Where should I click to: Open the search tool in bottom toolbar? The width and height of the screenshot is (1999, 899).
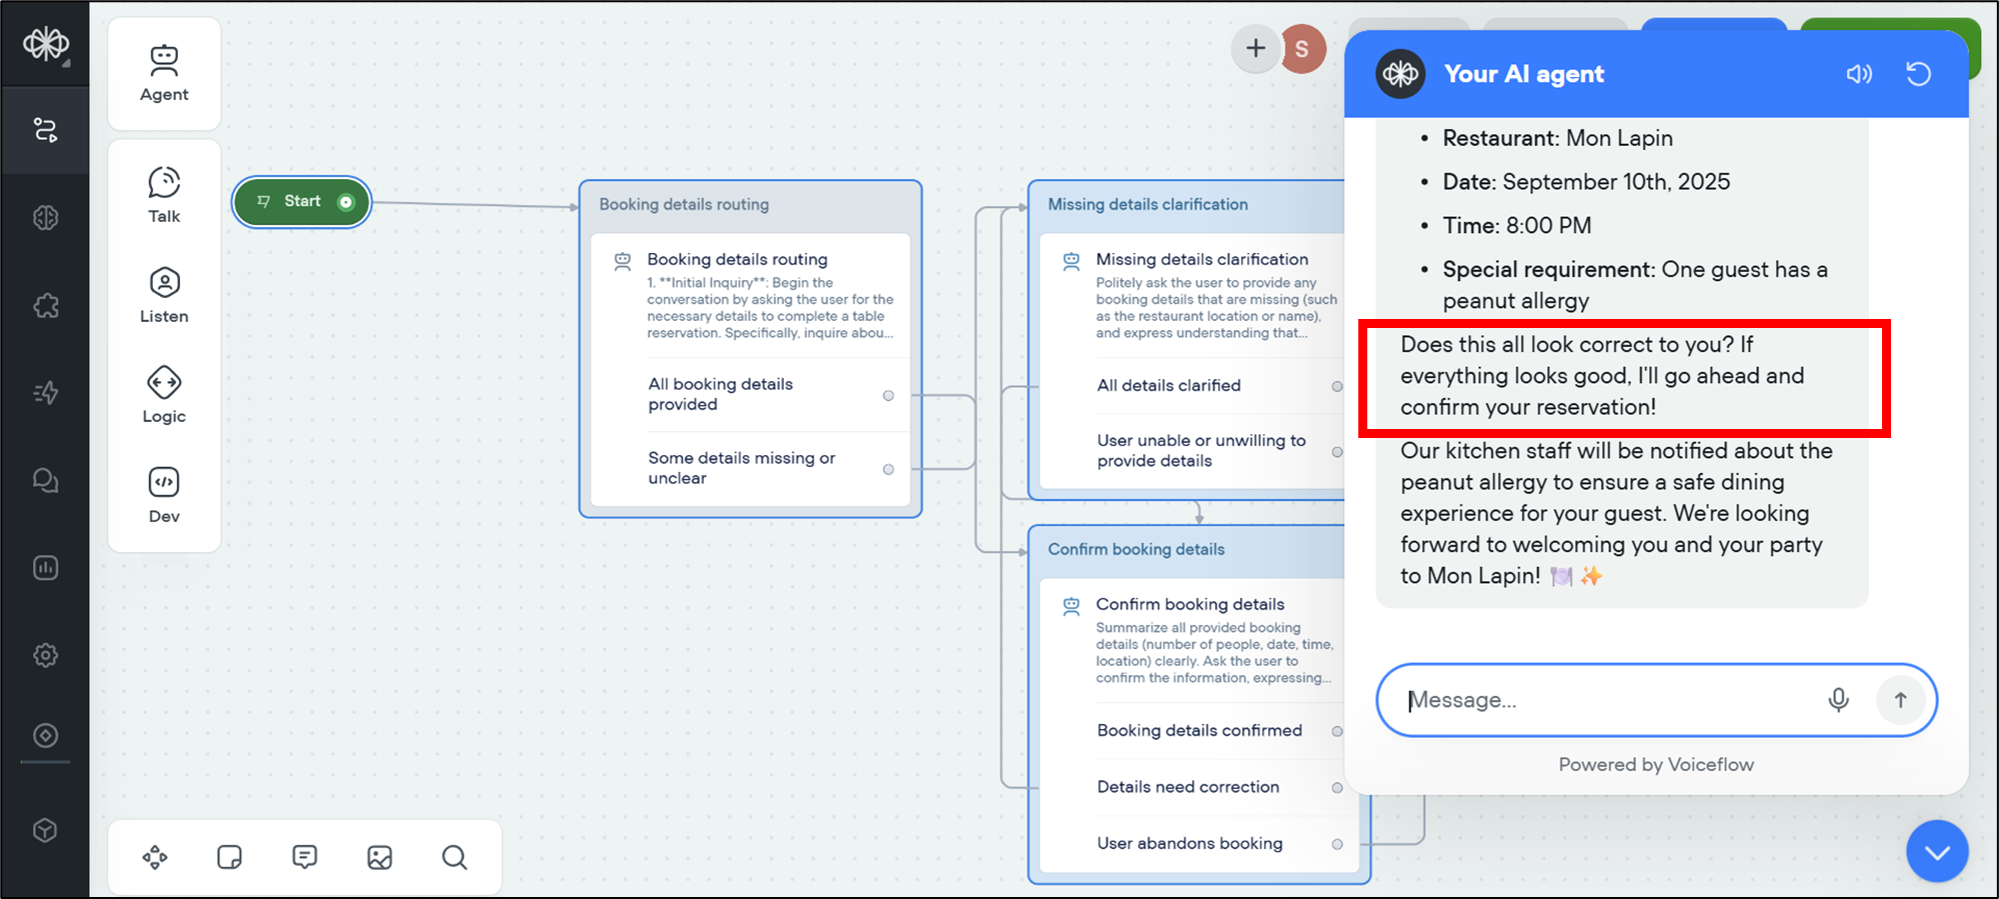[x=454, y=857]
